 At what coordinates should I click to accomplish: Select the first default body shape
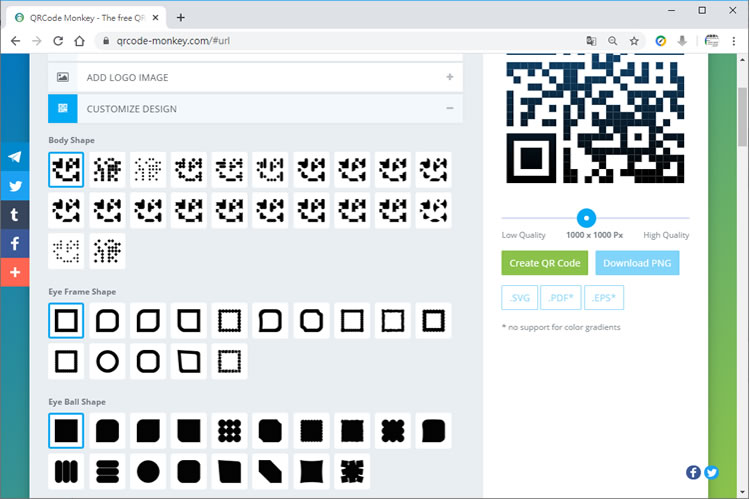click(66, 169)
